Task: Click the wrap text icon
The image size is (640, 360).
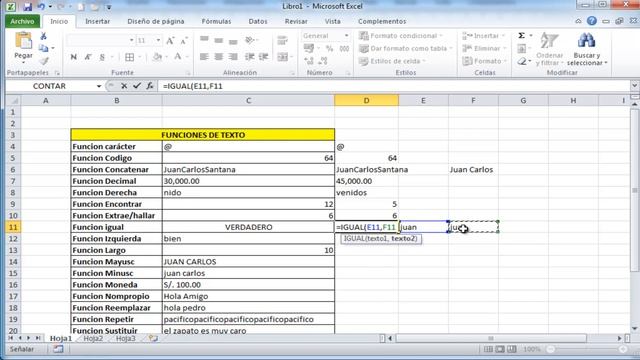Action: tap(282, 40)
